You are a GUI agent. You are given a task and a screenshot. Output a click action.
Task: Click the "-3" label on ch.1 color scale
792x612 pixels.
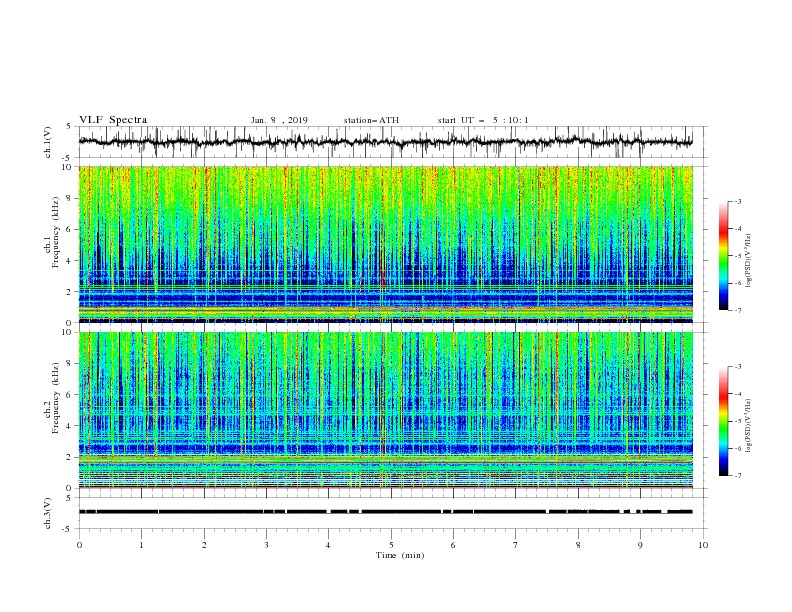(x=737, y=201)
